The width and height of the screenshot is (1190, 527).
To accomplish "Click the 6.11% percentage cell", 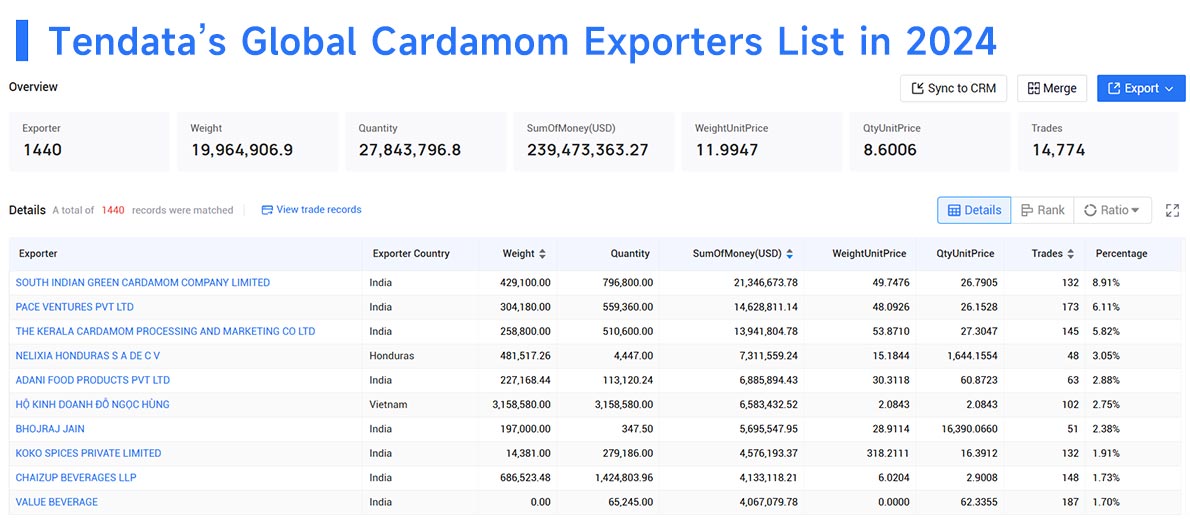I will tap(1105, 307).
